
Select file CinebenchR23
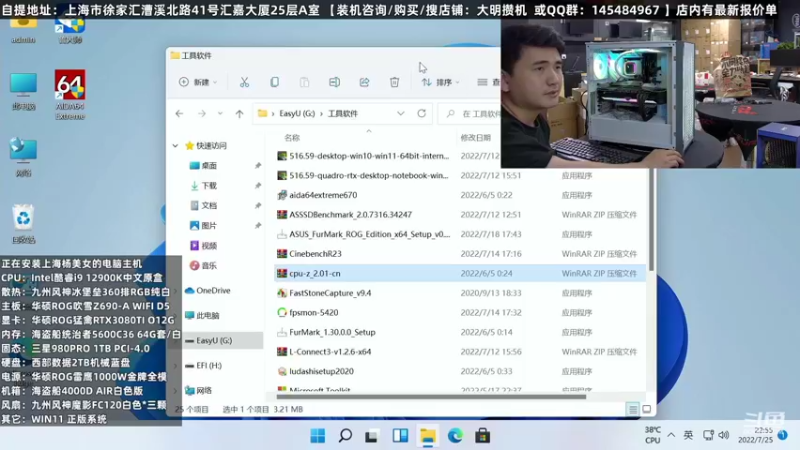pyautogui.click(x=315, y=254)
